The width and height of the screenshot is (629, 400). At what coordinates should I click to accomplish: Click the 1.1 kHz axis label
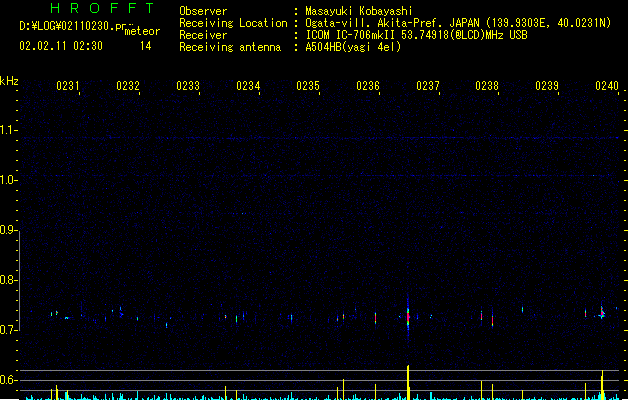(x=7, y=130)
